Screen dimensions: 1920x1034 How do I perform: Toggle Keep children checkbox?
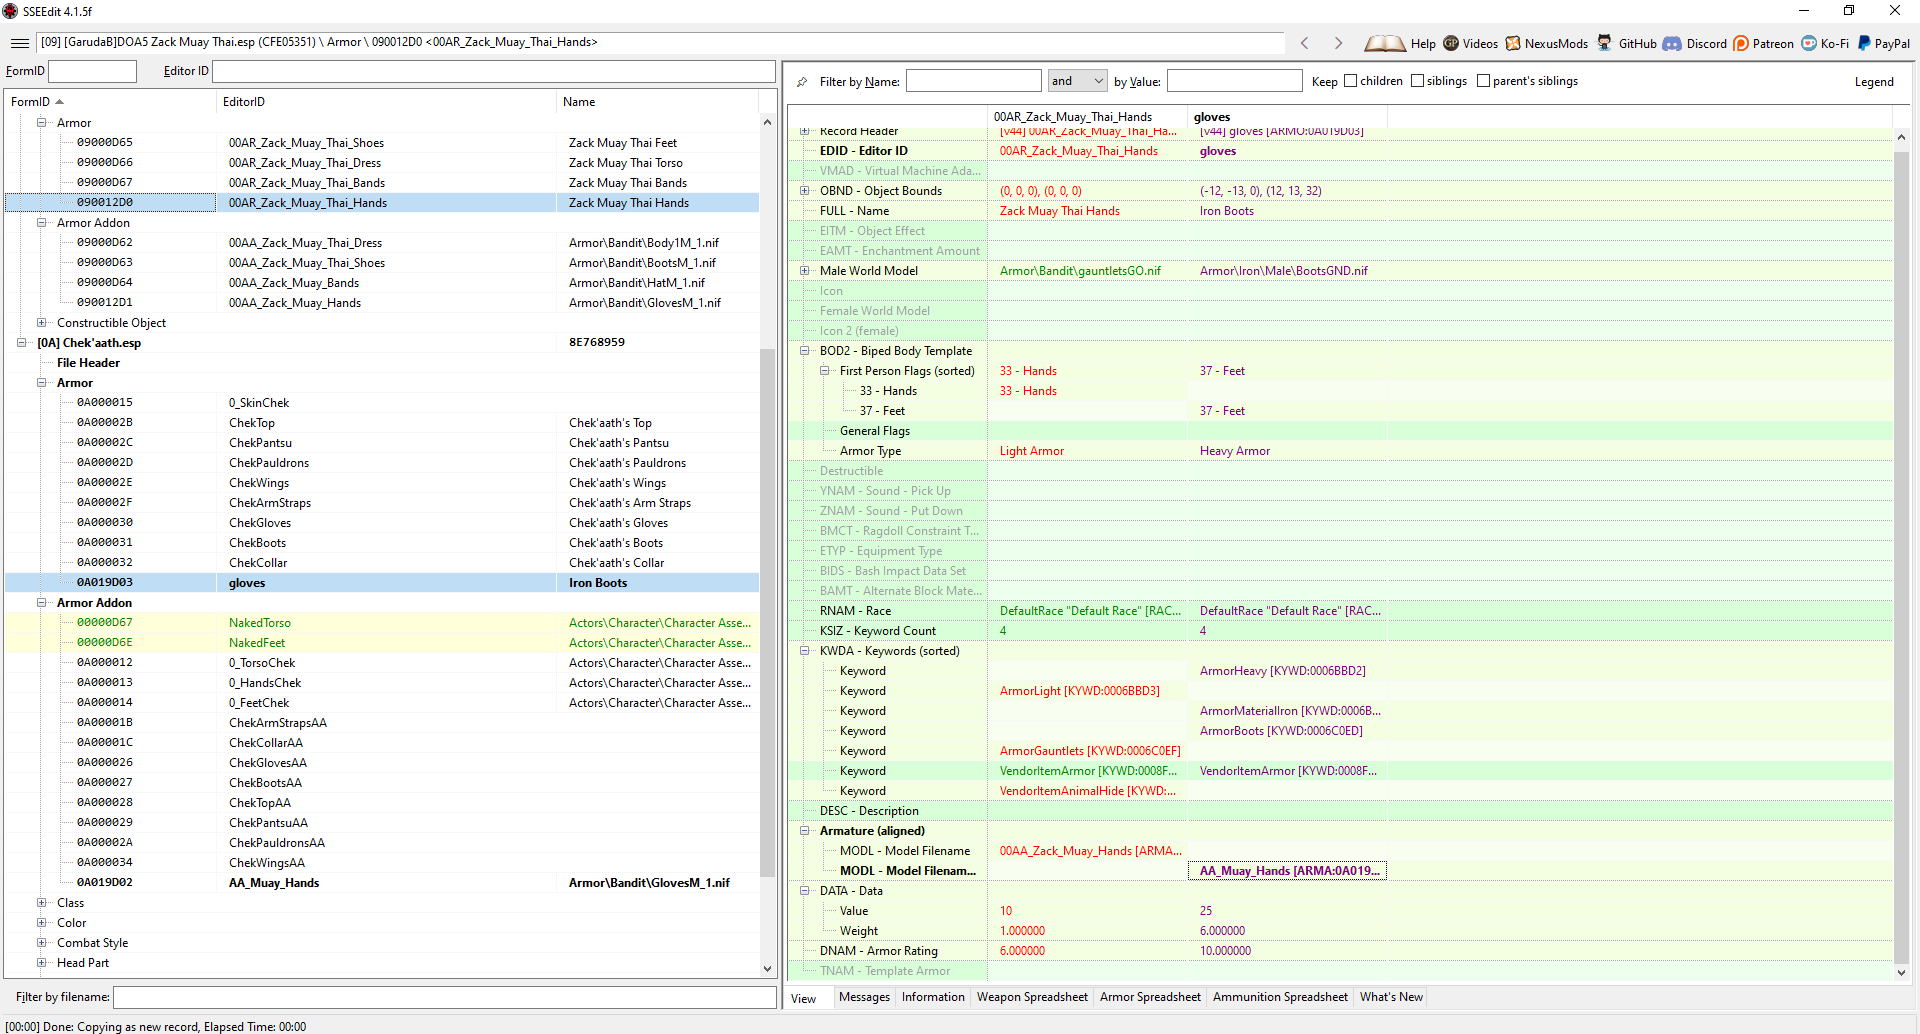[1350, 81]
